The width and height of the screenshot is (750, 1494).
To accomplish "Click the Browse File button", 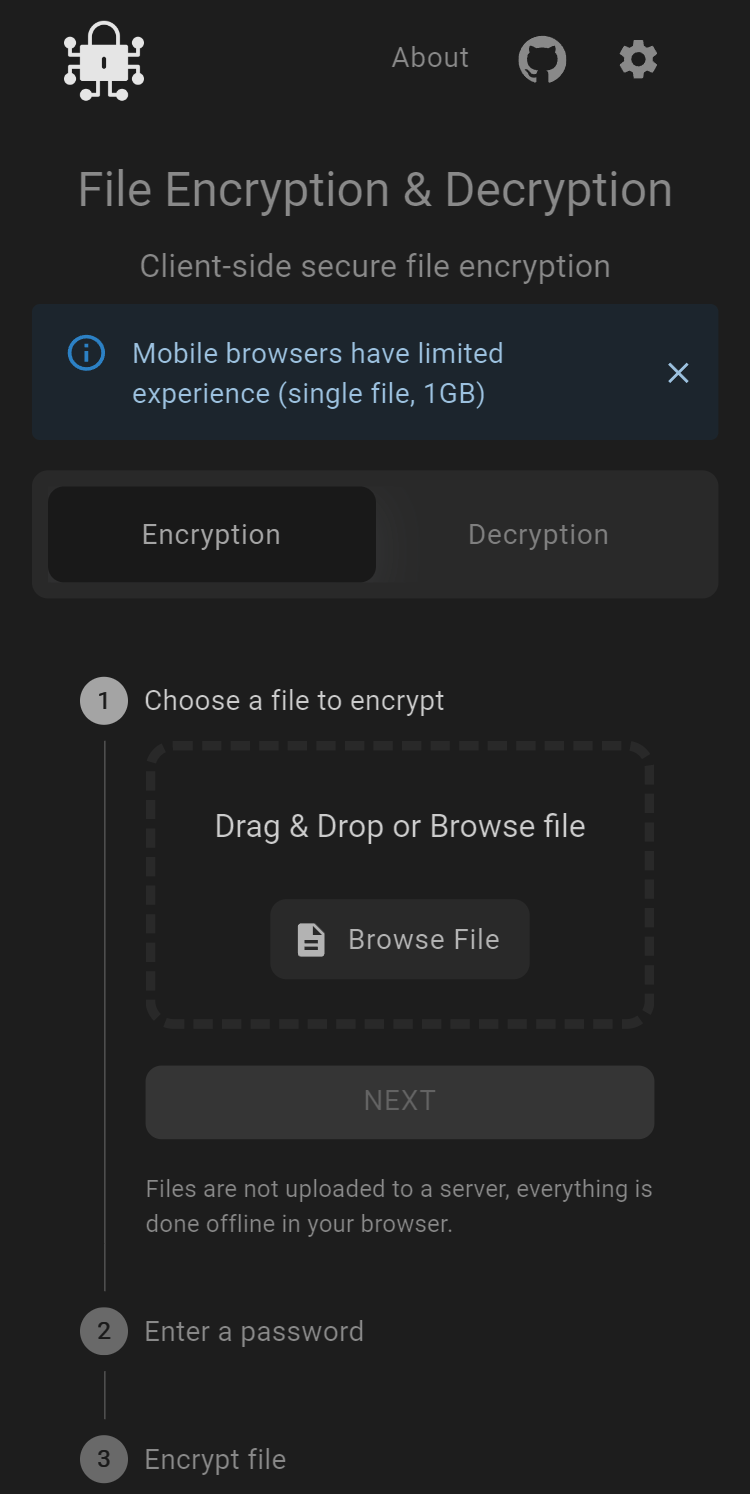I will [x=400, y=939].
